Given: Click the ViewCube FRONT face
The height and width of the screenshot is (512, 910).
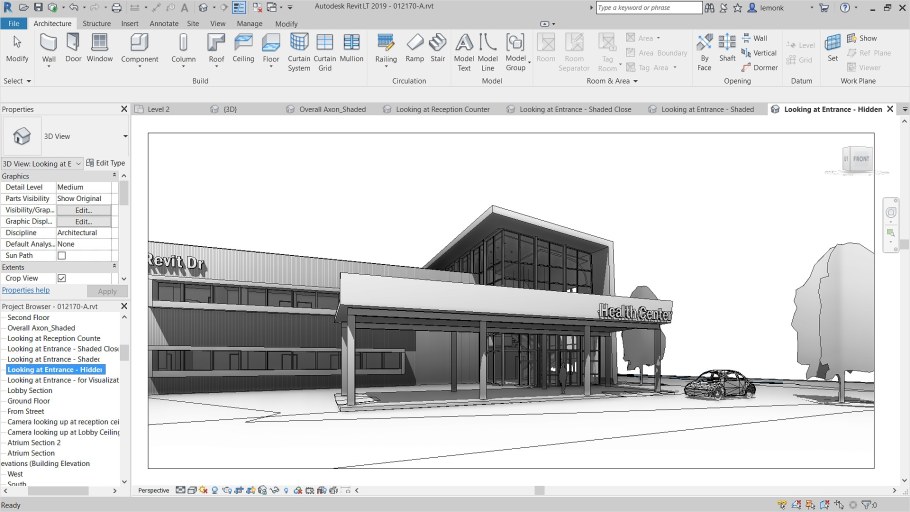Looking at the screenshot, I should tap(859, 159).
